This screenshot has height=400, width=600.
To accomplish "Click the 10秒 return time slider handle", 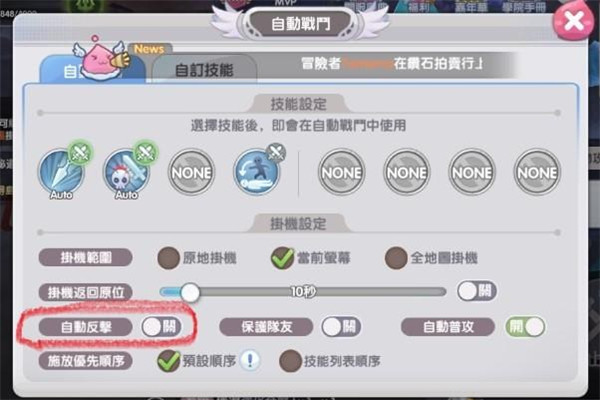I will 190,292.
